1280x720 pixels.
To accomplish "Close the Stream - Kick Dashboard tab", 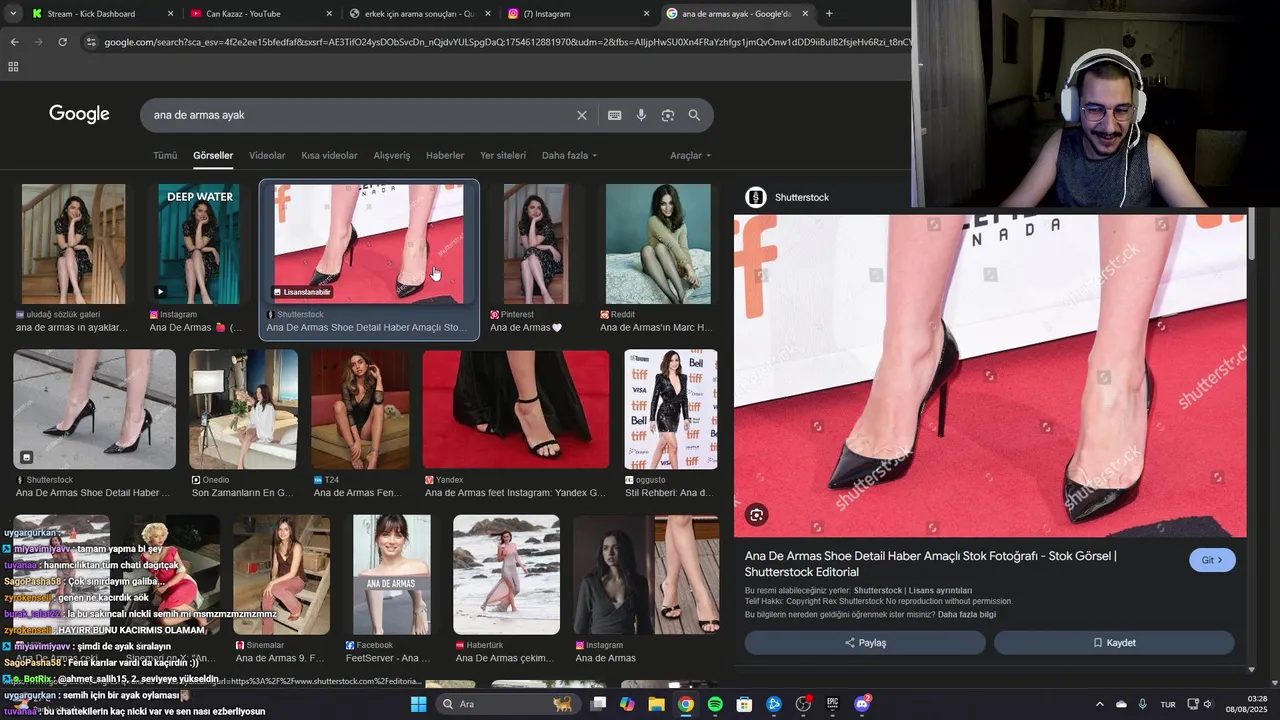I will (x=170, y=14).
